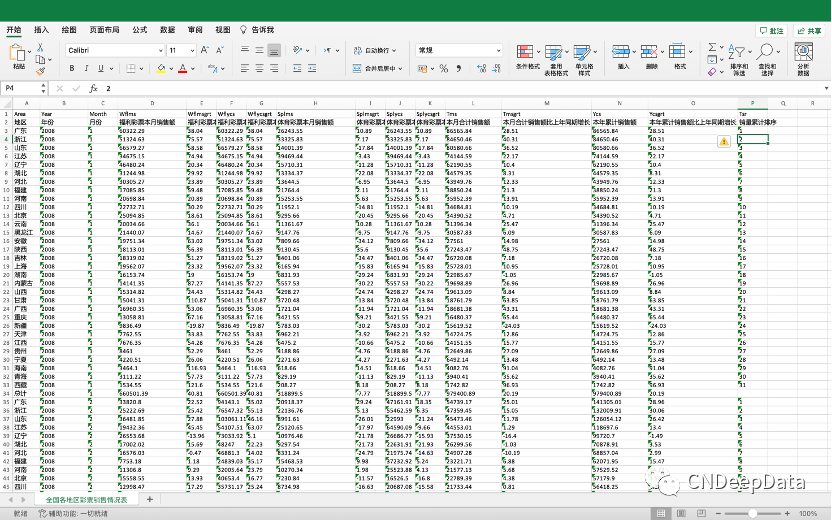Click the 告诉我 tell me search
The height and width of the screenshot is (520, 832).
pyautogui.click(x=257, y=30)
